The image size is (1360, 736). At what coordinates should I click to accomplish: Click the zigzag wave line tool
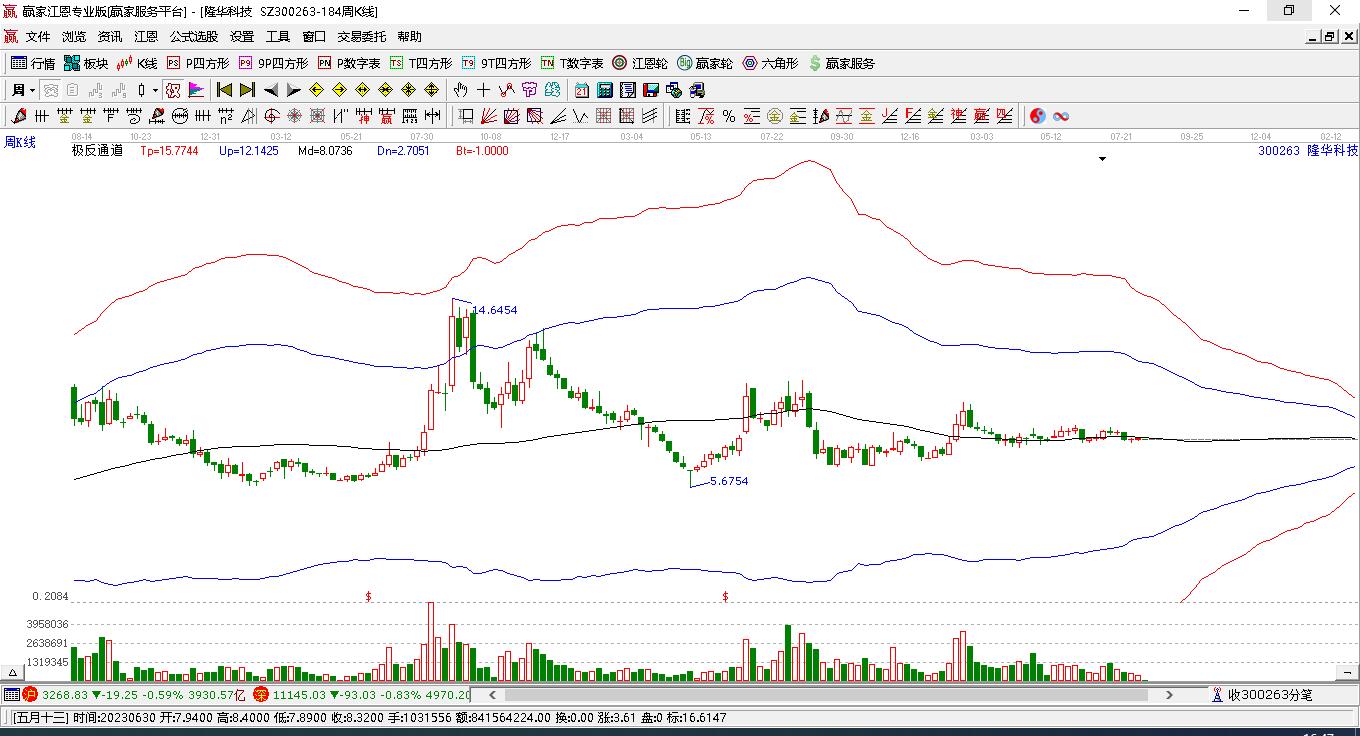[x=581, y=116]
